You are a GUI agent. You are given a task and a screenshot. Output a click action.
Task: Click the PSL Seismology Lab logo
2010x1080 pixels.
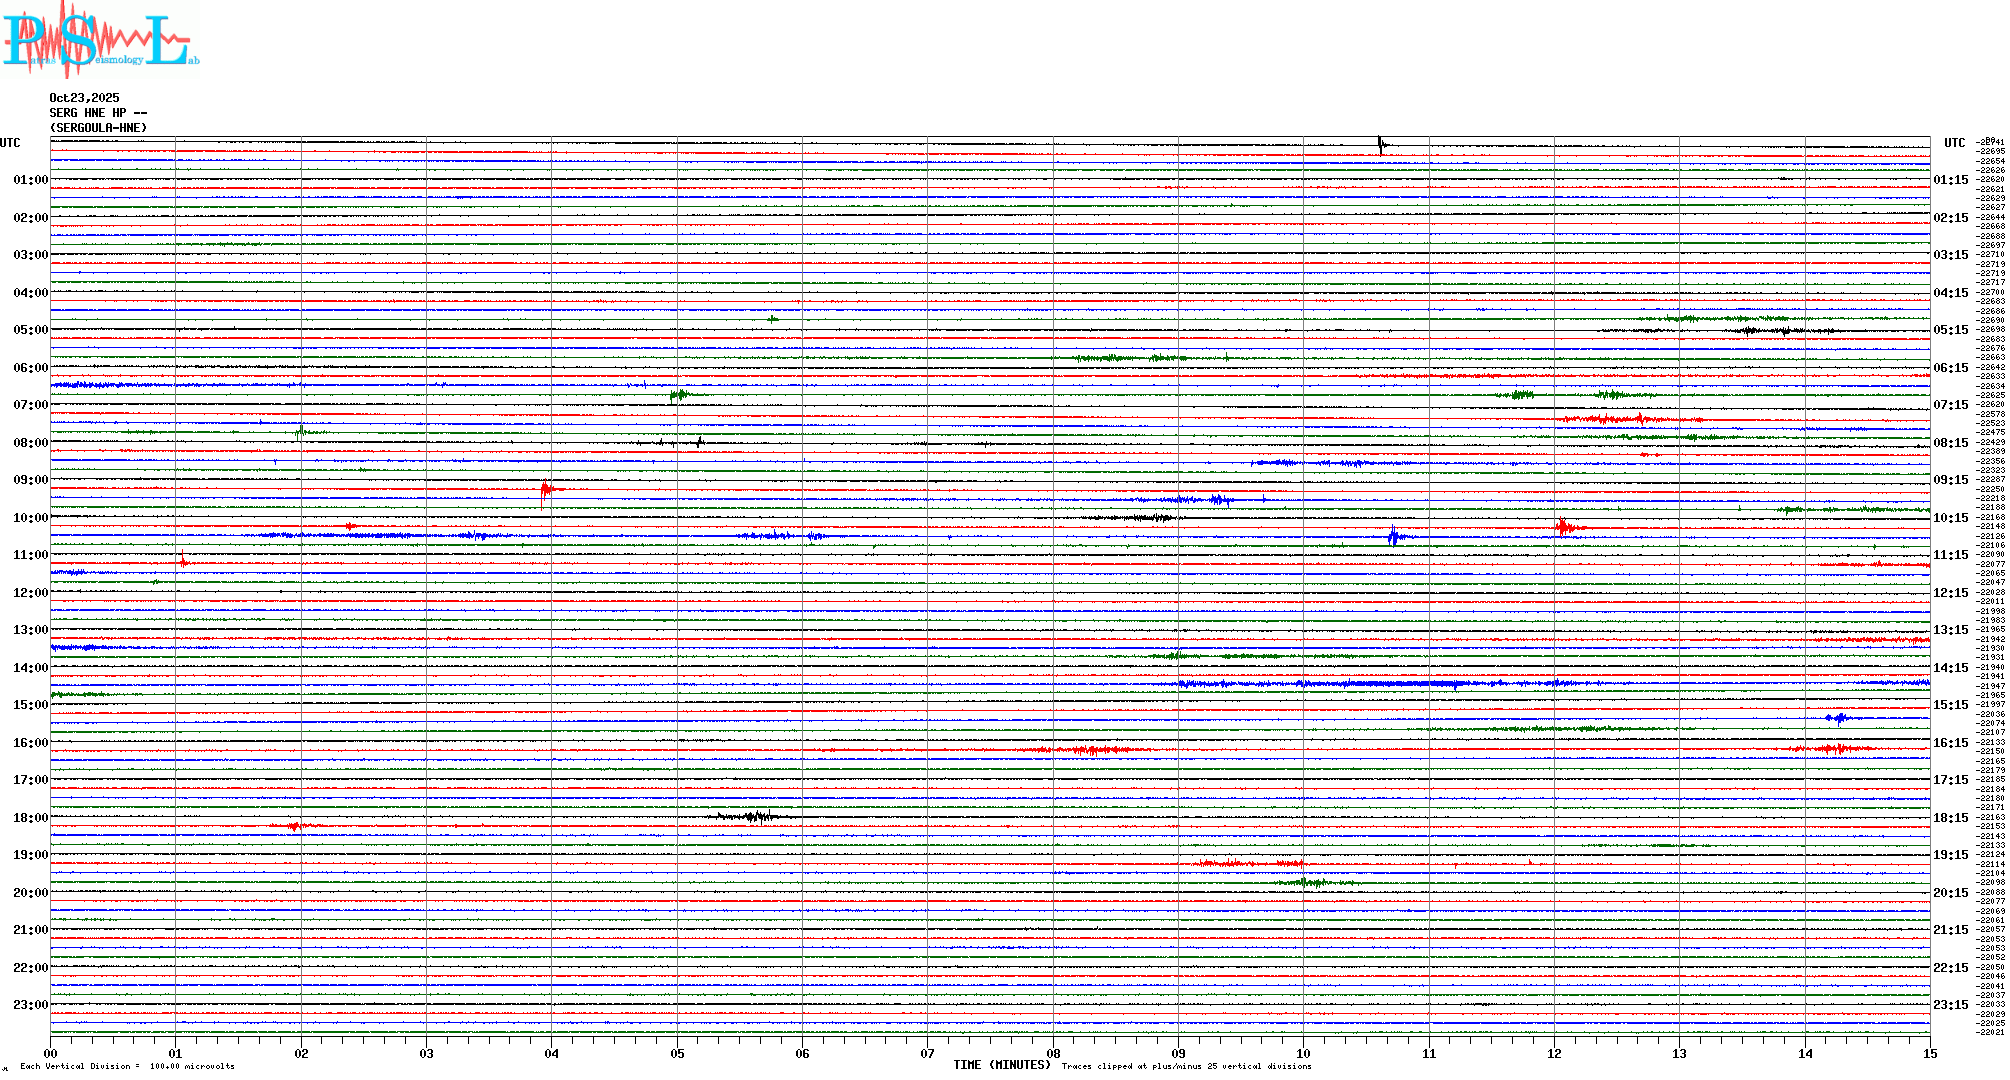pos(100,40)
